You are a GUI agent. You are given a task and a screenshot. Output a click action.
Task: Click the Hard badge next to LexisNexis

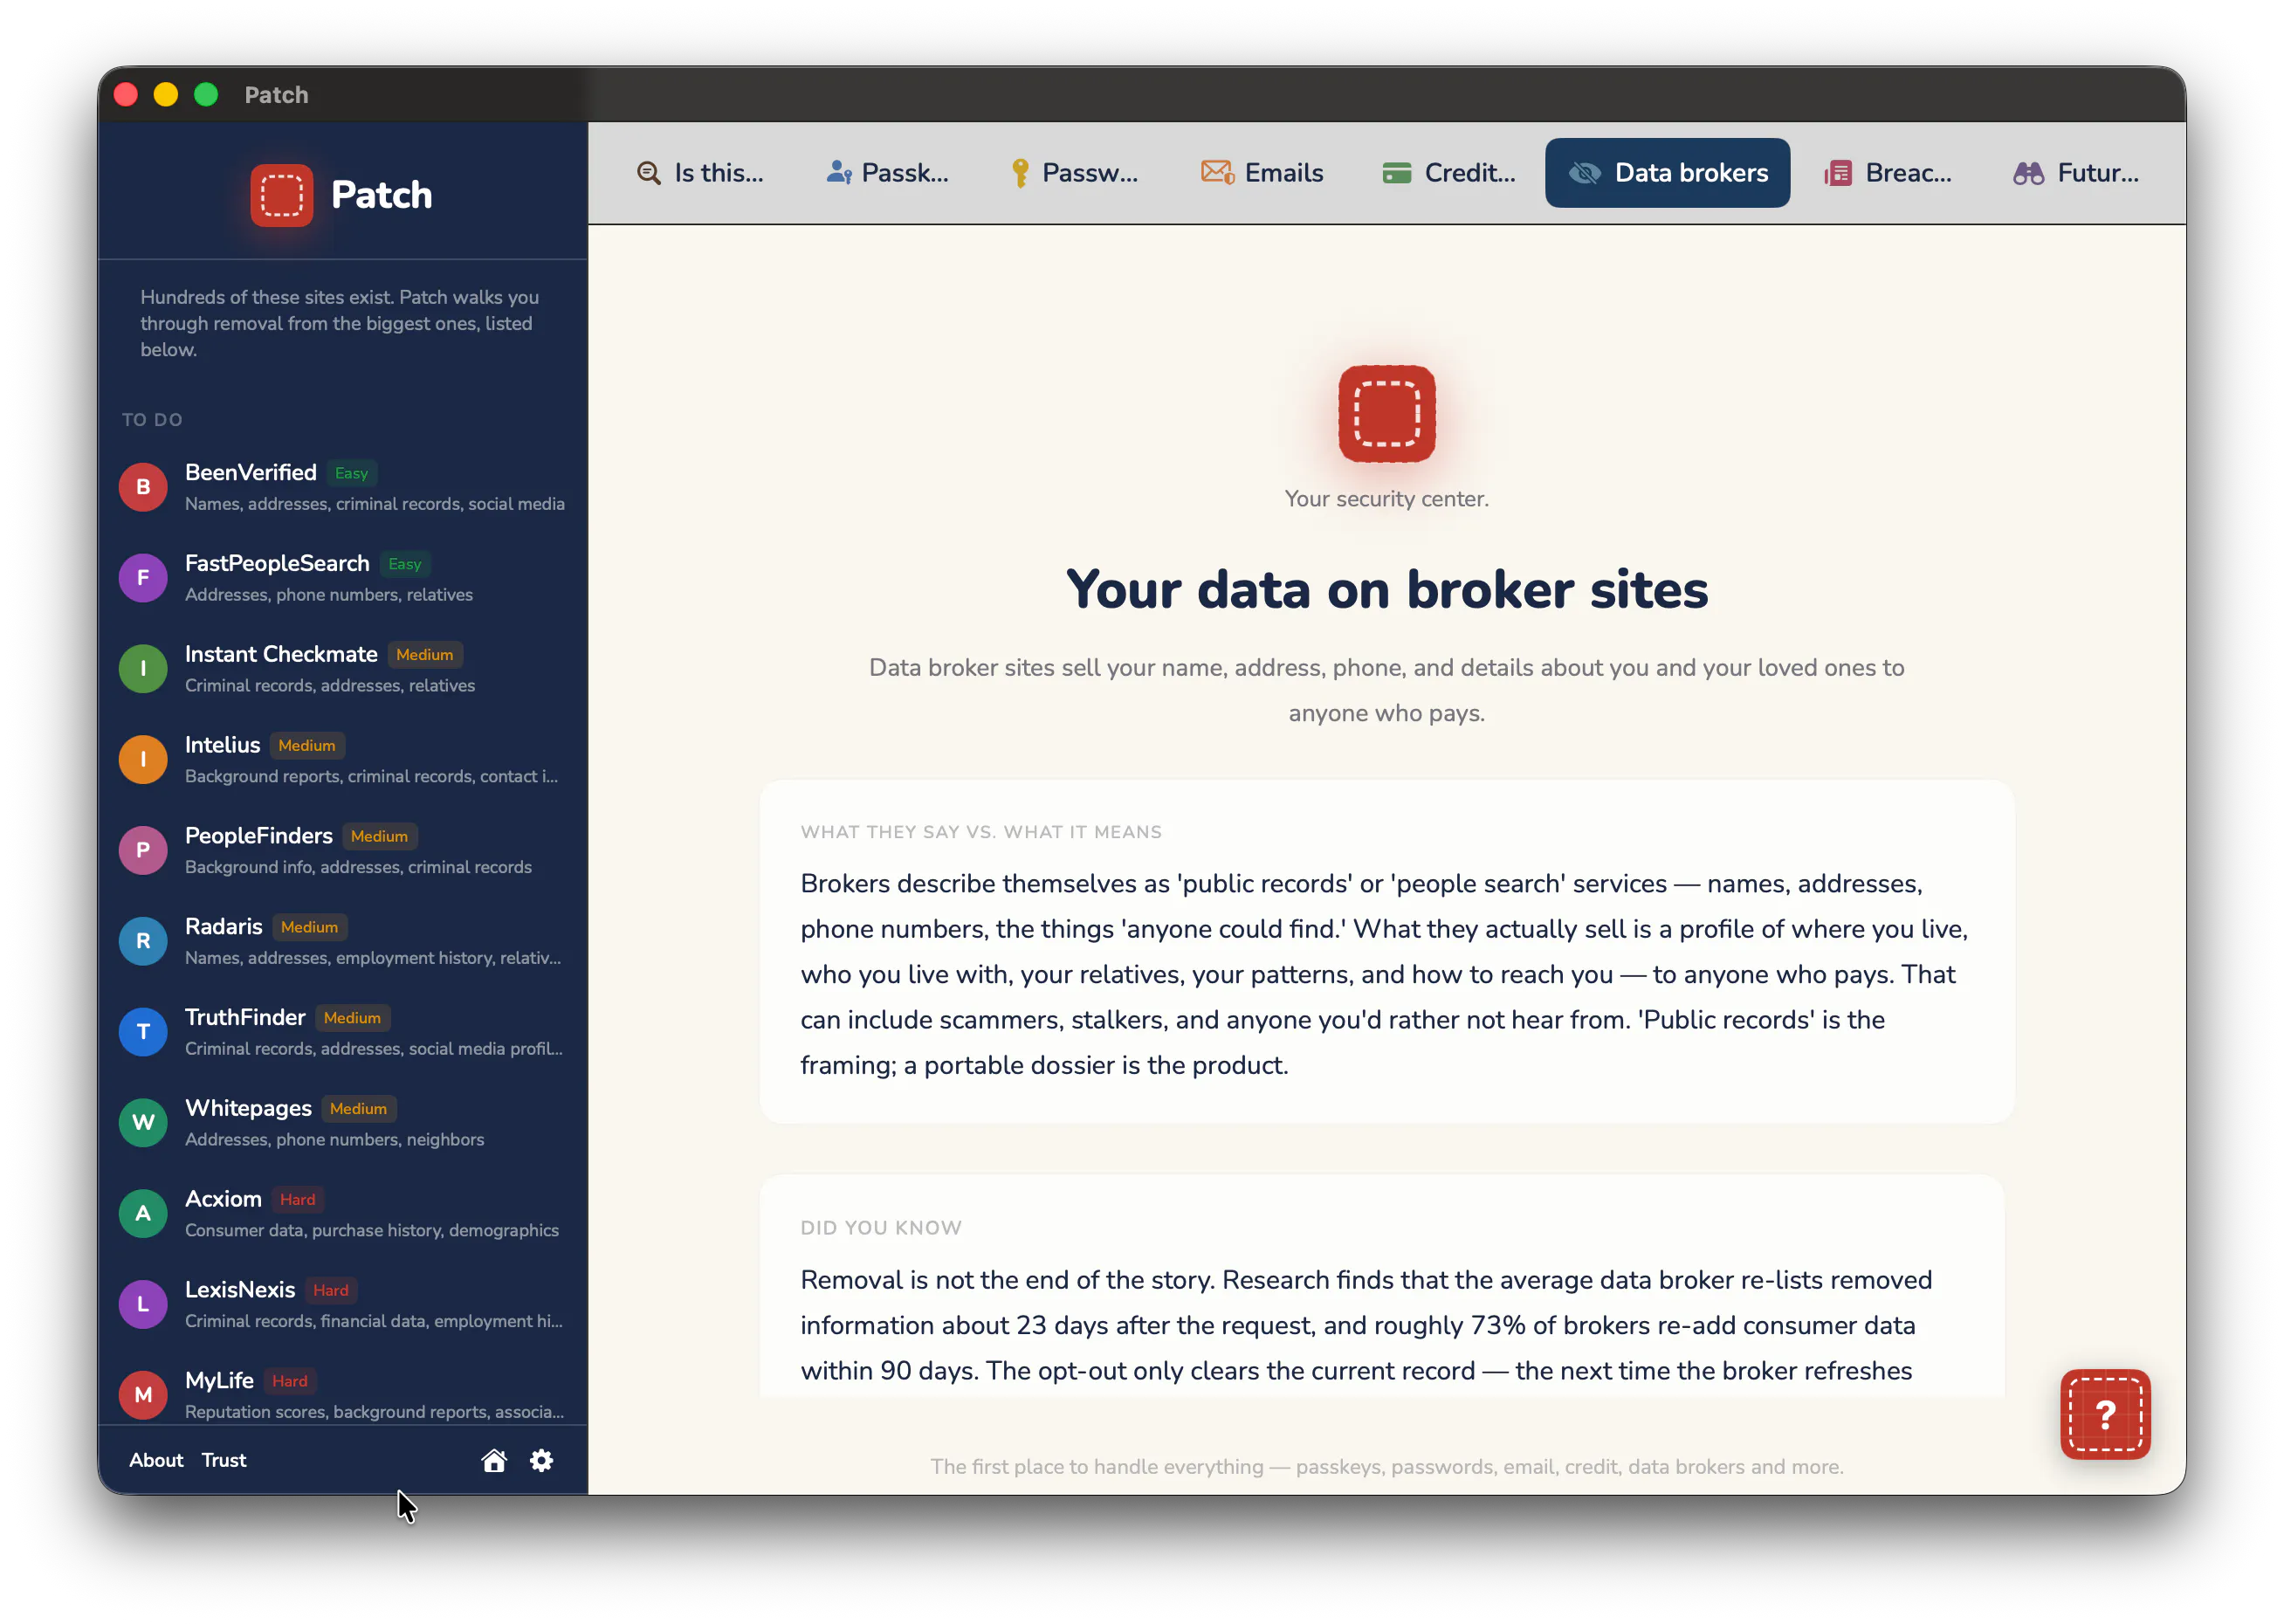tap(330, 1291)
